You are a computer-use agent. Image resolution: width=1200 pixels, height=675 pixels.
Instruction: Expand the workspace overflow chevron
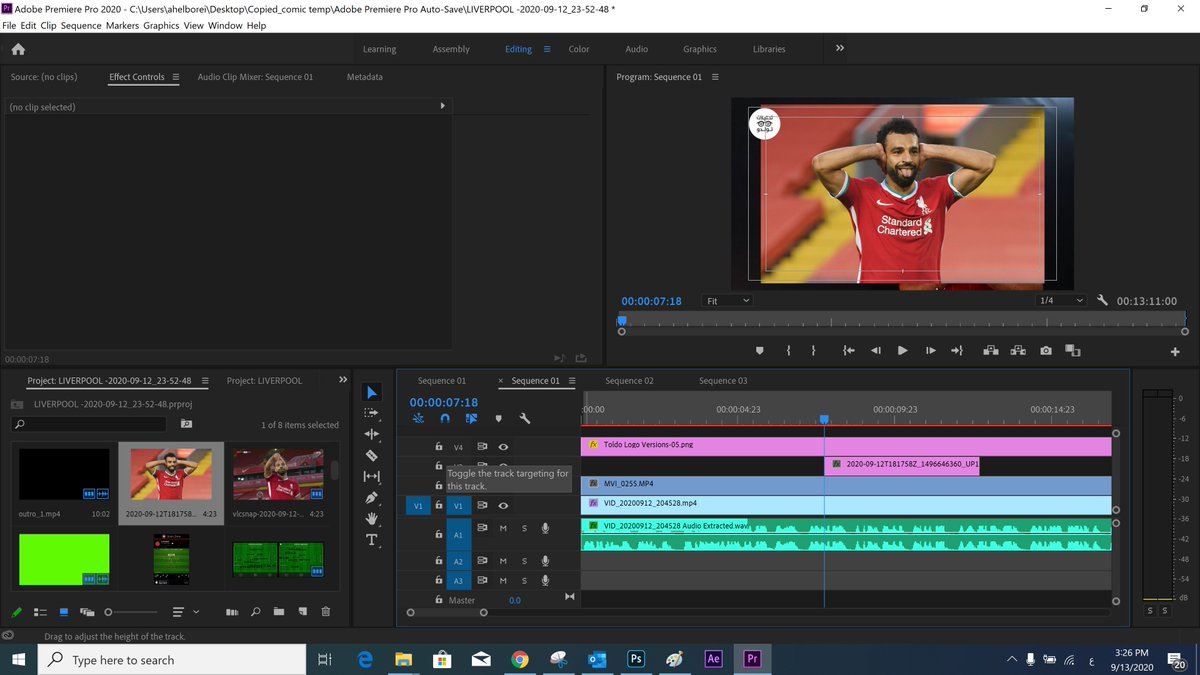pos(840,48)
